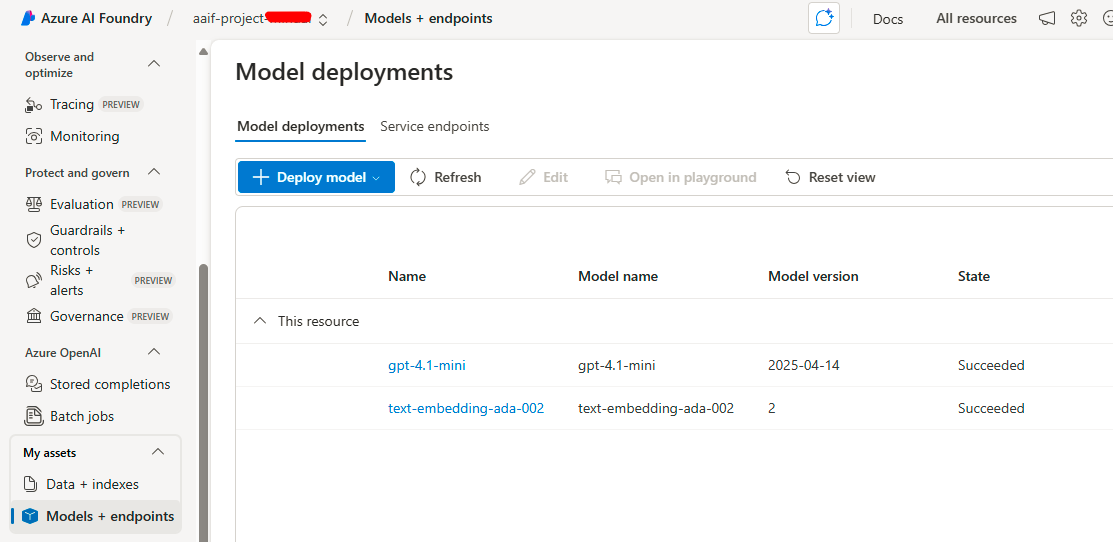
Task: Switch to the Model deployments tab
Action: 300,126
